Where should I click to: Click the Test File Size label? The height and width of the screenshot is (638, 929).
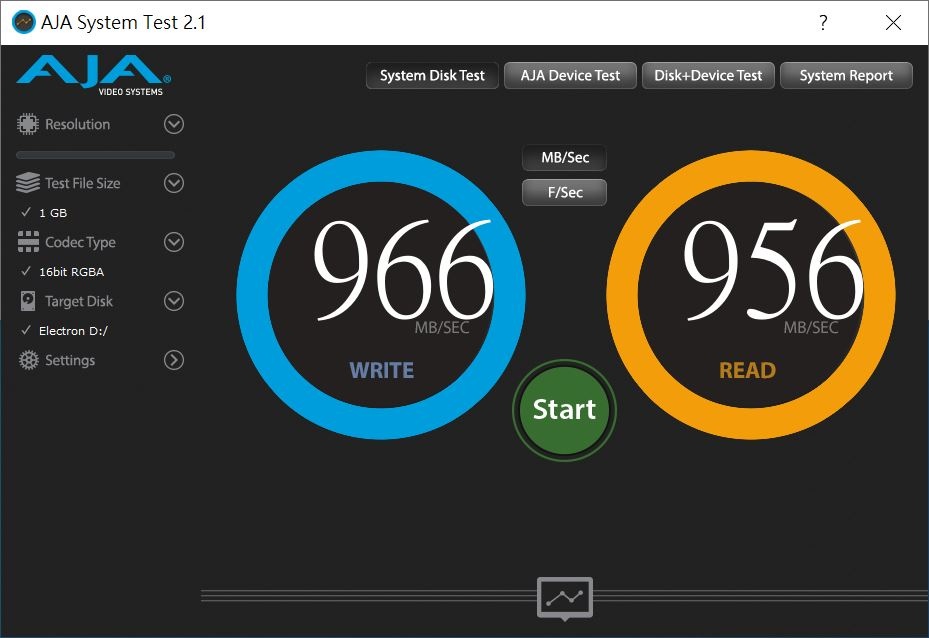(x=82, y=184)
